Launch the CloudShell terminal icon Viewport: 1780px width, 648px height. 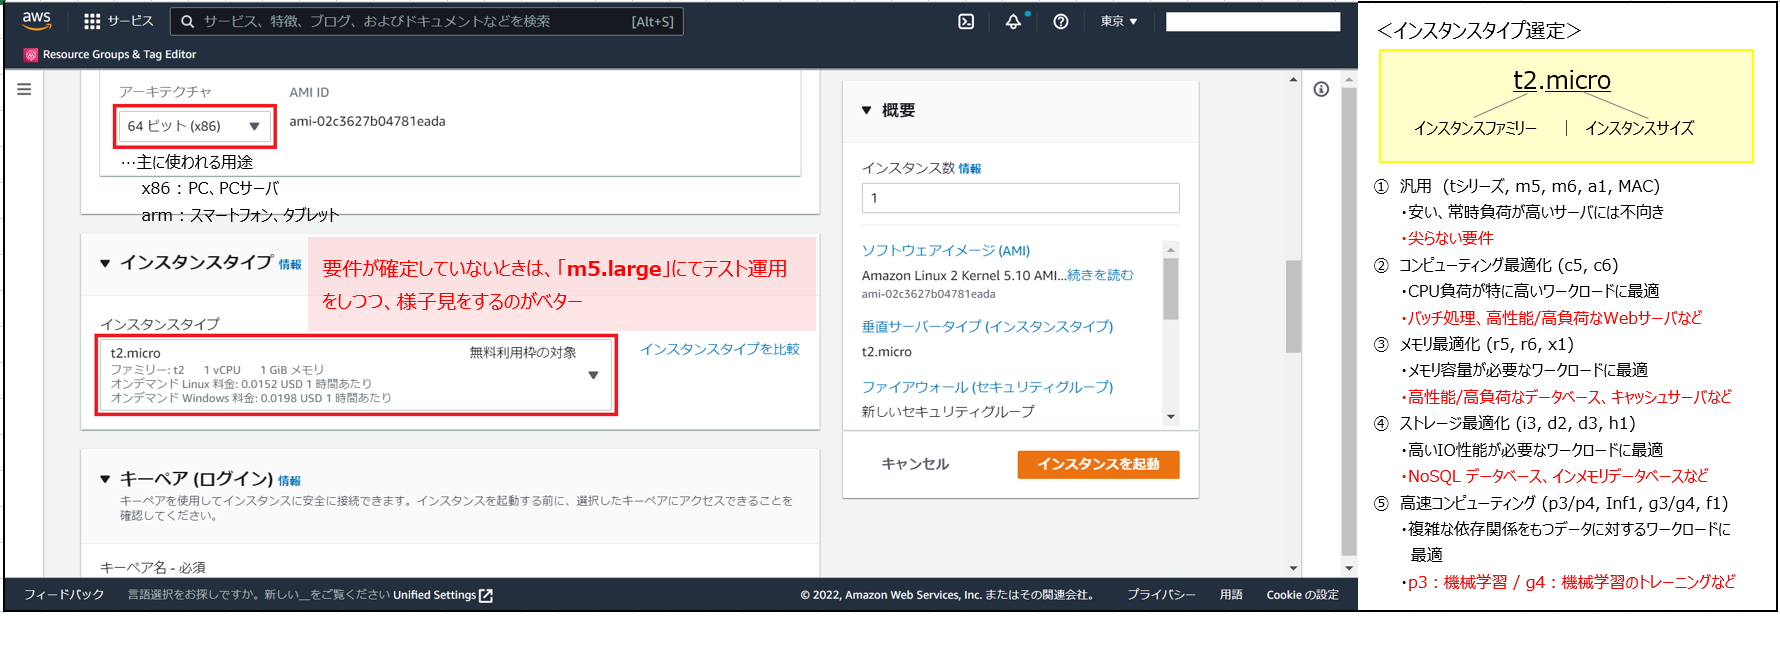(966, 21)
